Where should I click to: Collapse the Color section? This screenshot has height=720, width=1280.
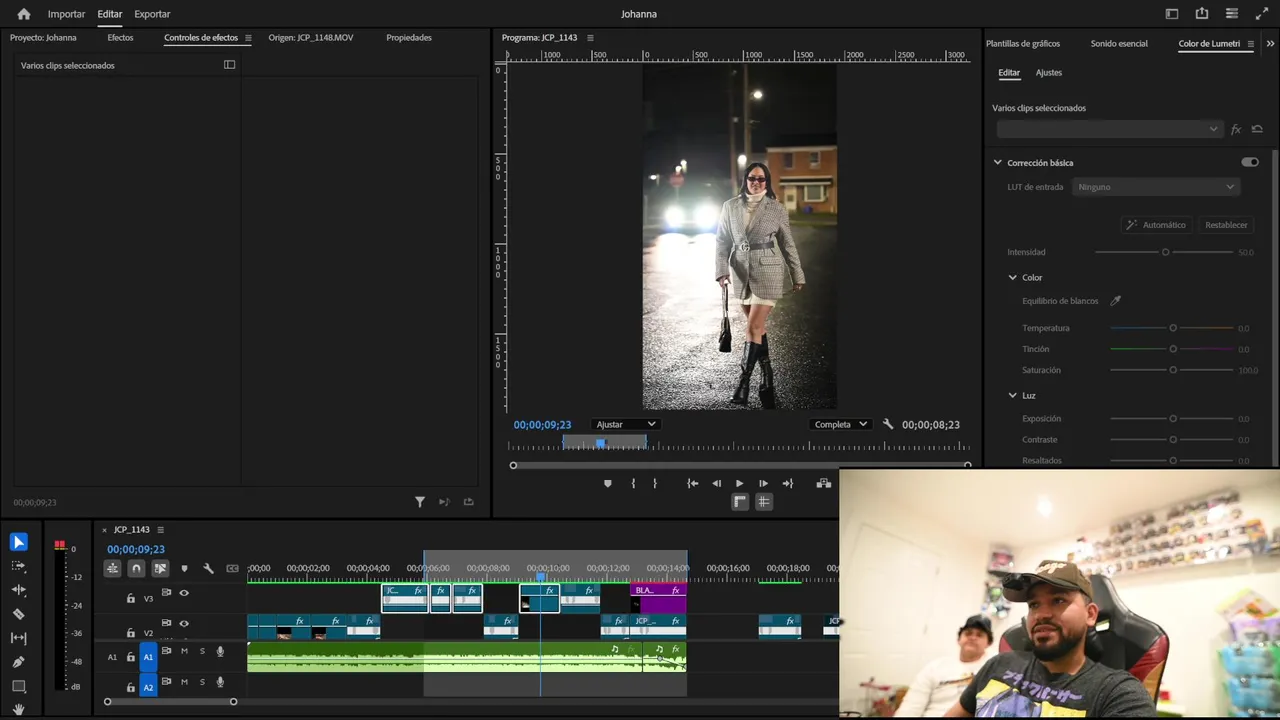pyautogui.click(x=1012, y=277)
